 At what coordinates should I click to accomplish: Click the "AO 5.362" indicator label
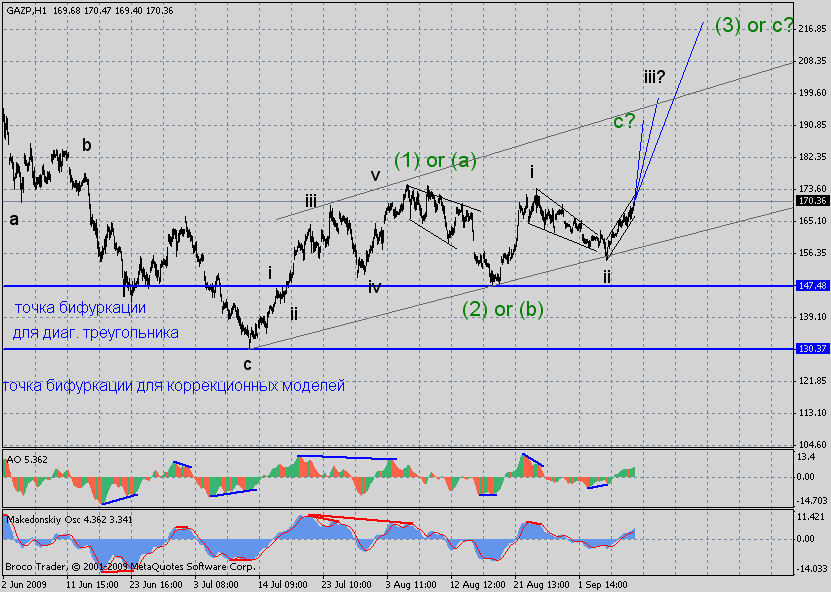(x=26, y=460)
